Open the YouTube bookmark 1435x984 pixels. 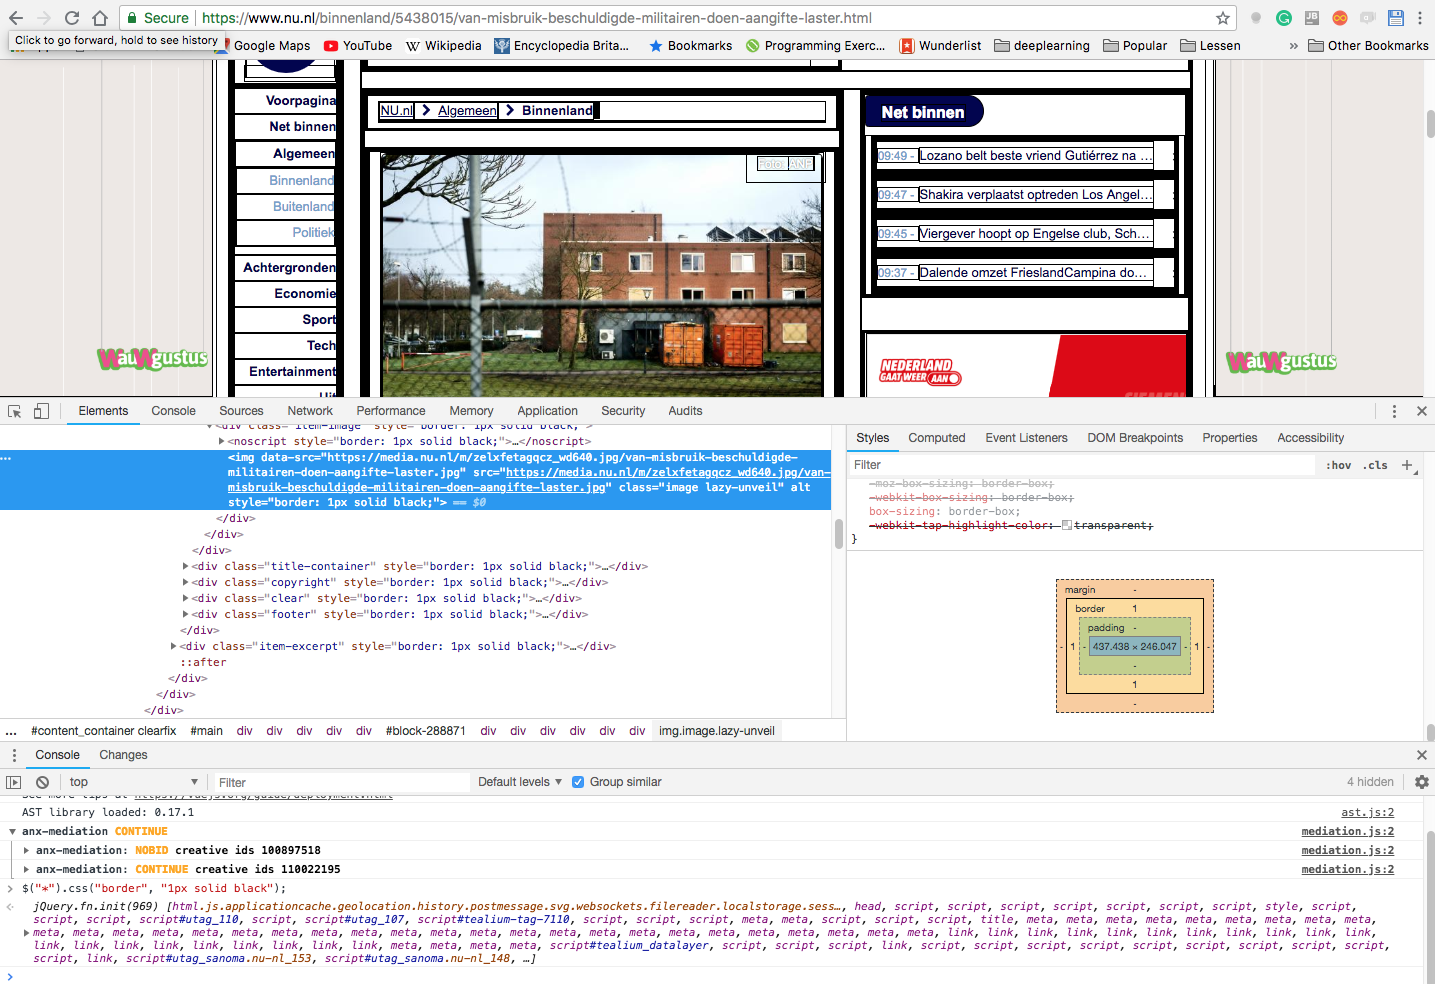click(358, 46)
